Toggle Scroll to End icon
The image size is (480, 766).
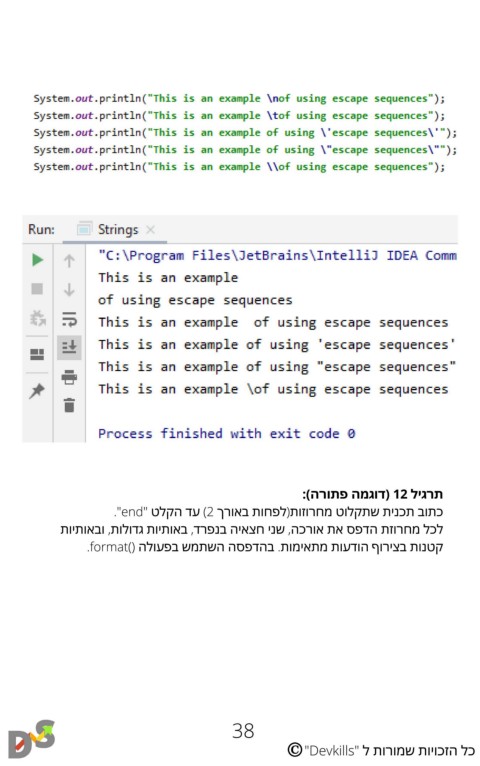[x=69, y=347]
